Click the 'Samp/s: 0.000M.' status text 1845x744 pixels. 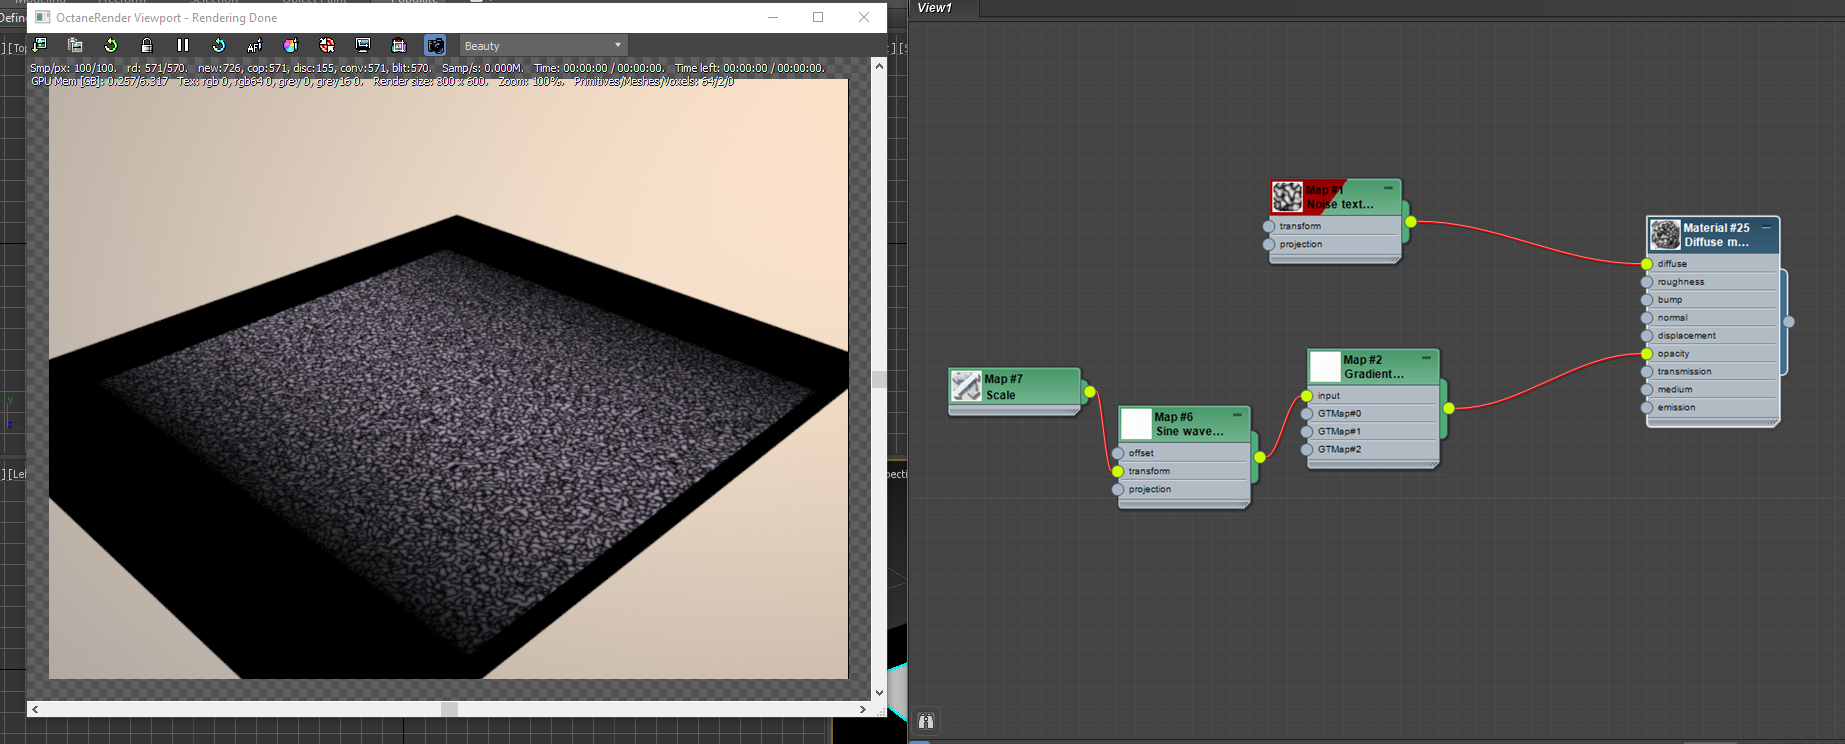tap(483, 68)
